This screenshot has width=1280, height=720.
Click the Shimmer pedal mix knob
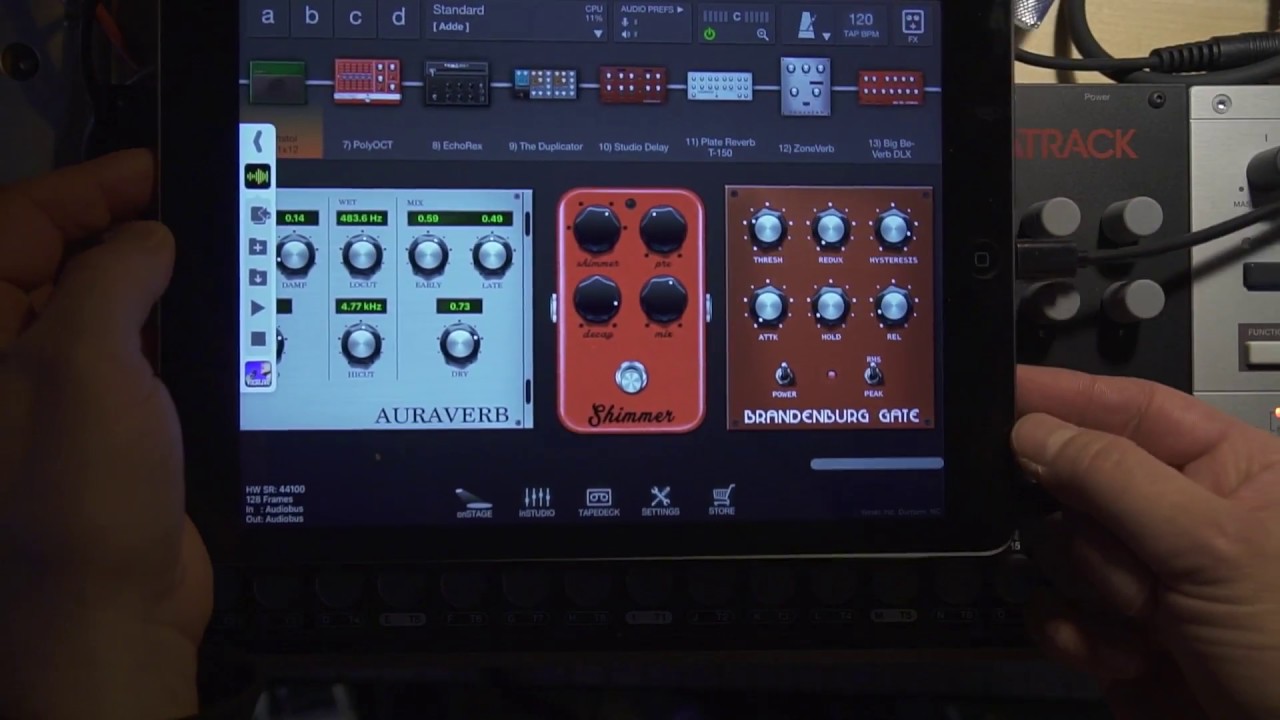point(663,300)
